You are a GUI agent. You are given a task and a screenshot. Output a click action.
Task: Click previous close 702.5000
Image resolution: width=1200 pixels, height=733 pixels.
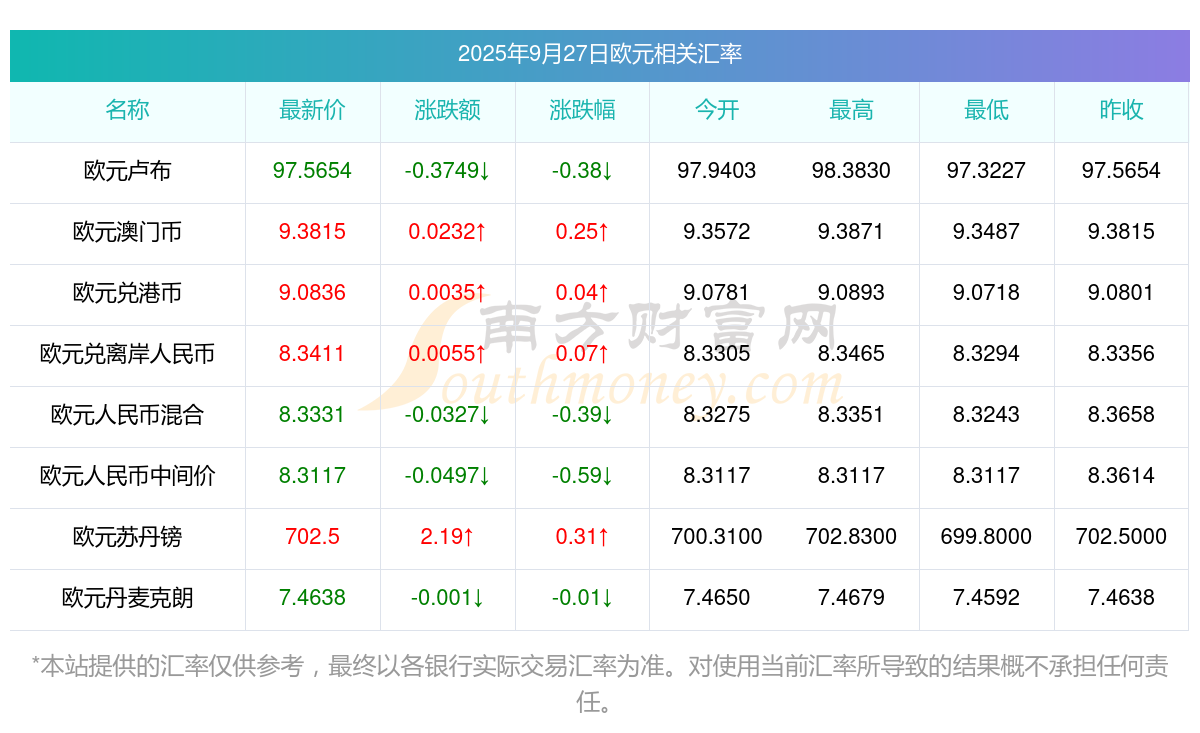pyautogui.click(x=1121, y=537)
